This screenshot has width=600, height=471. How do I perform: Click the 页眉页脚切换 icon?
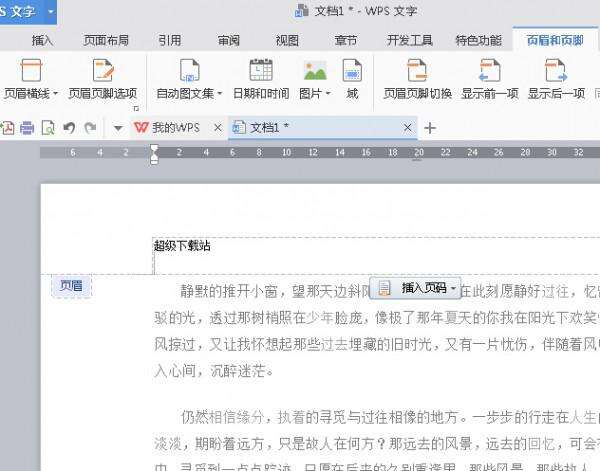[417, 70]
